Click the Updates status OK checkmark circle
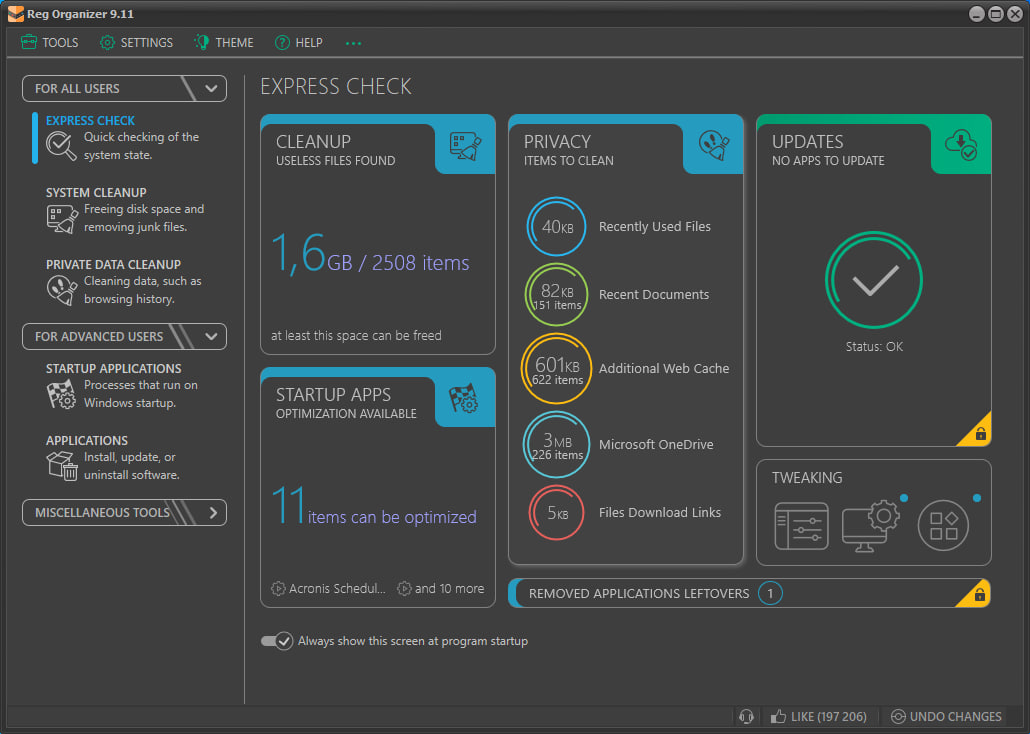Image resolution: width=1030 pixels, height=734 pixels. click(874, 280)
